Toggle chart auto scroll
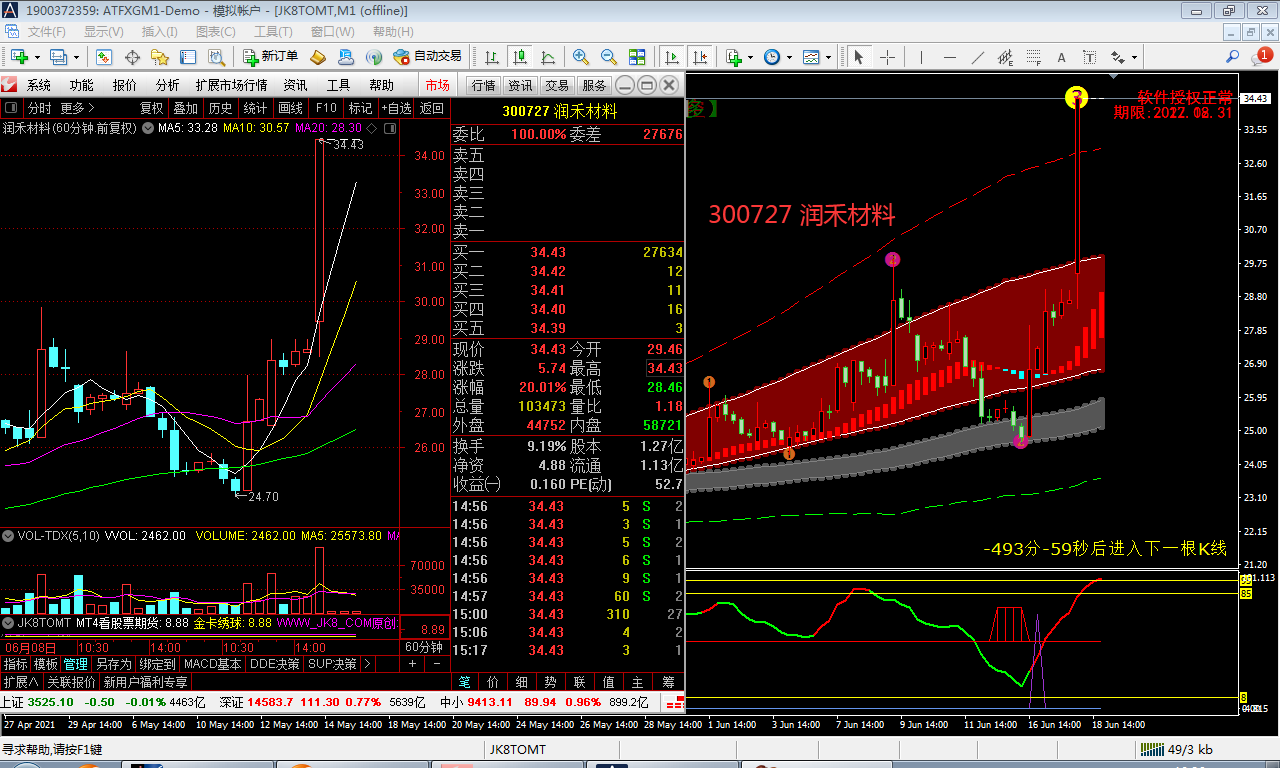Screen dimensions: 1280x768 point(672,57)
